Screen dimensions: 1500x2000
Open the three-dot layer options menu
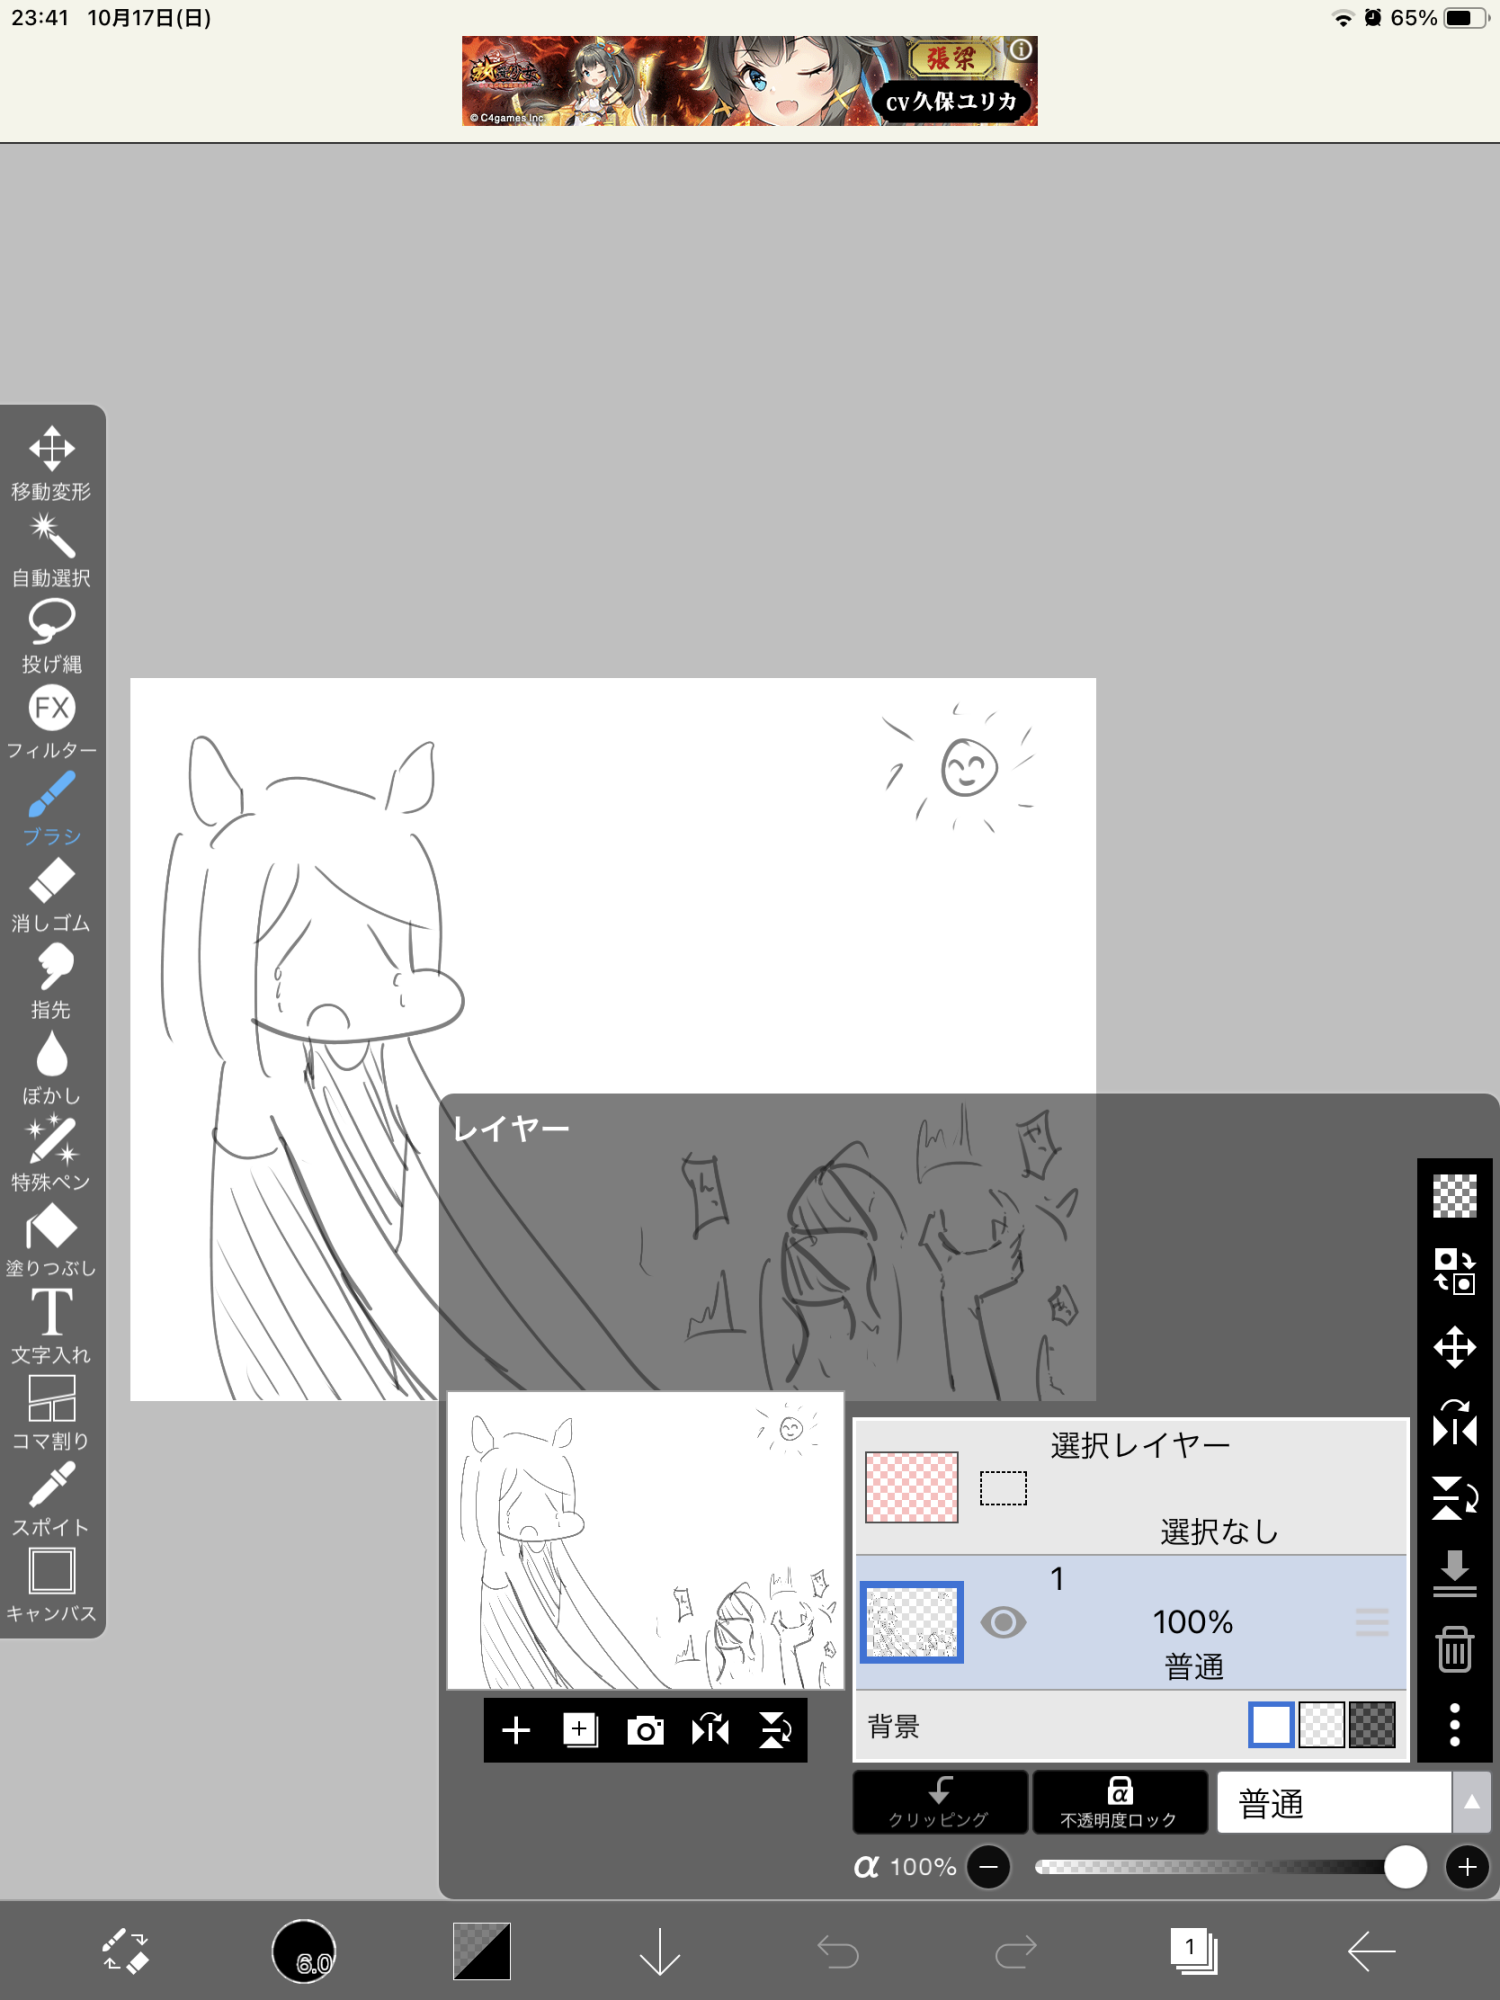(x=1454, y=1725)
